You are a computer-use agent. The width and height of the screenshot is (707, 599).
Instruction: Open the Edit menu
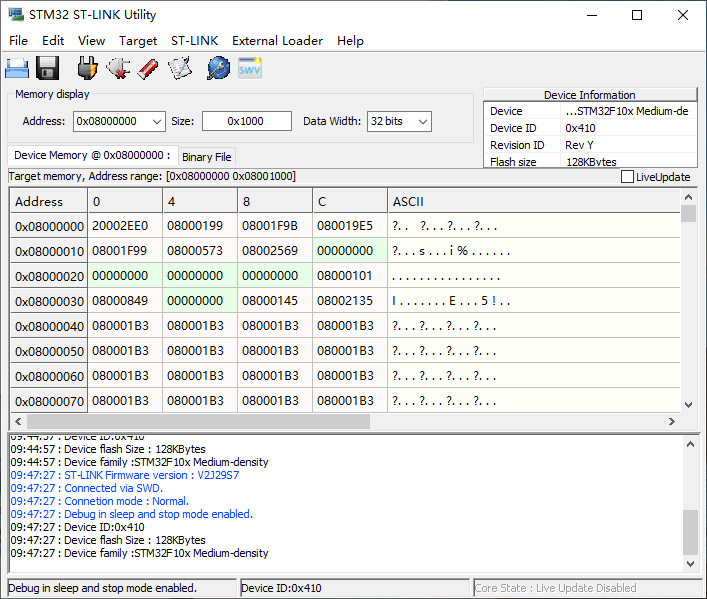tap(53, 41)
